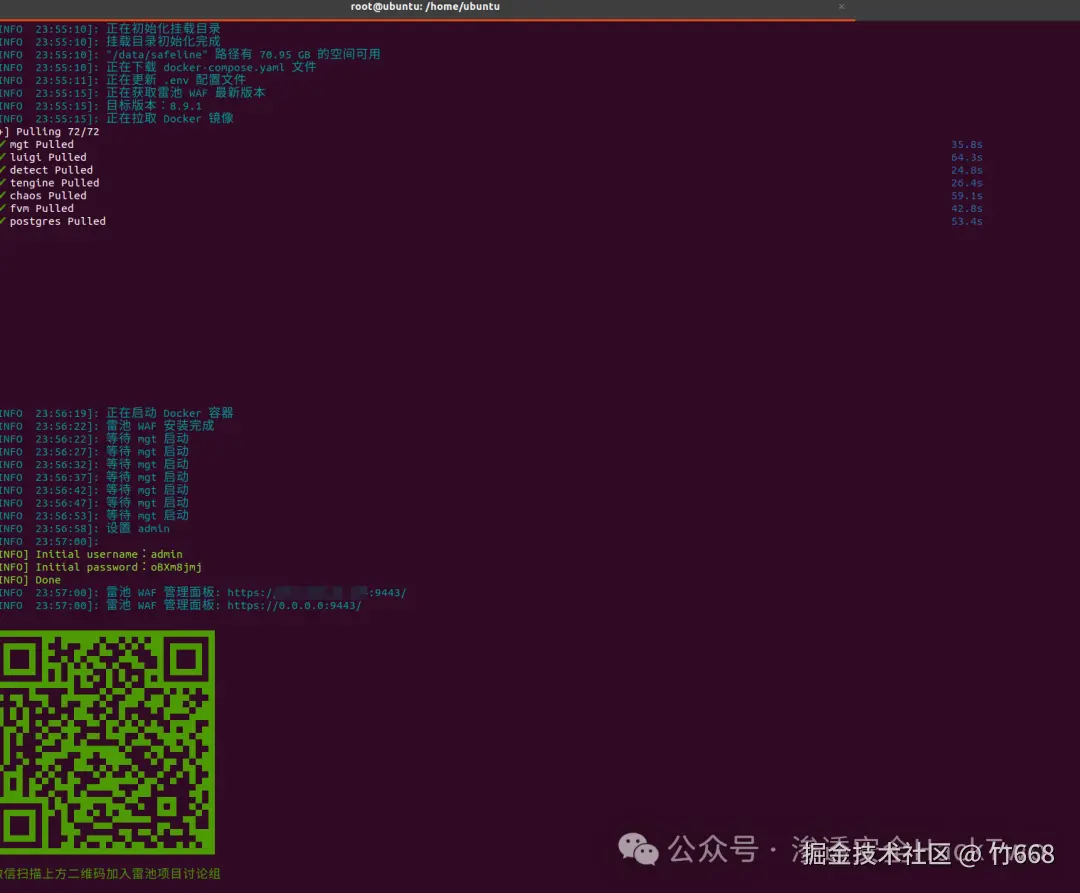
Task: Click the '等待 mgt 启动' line at 23:56:37
Action: 147,477
